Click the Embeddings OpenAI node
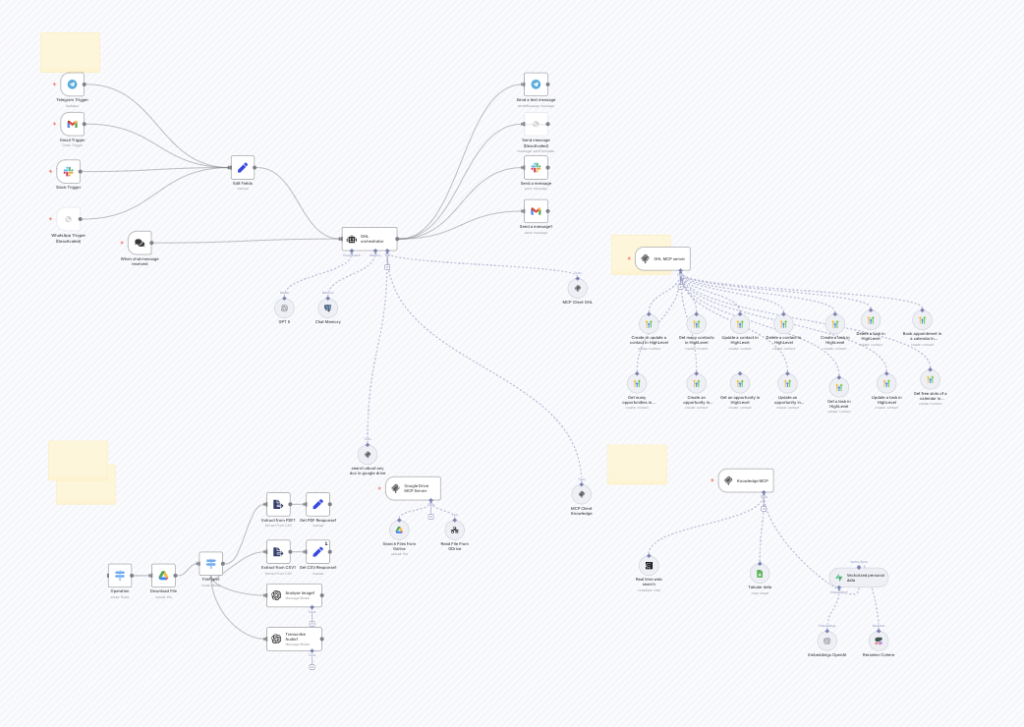Image resolution: width=1024 pixels, height=727 pixels. pyautogui.click(x=827, y=641)
